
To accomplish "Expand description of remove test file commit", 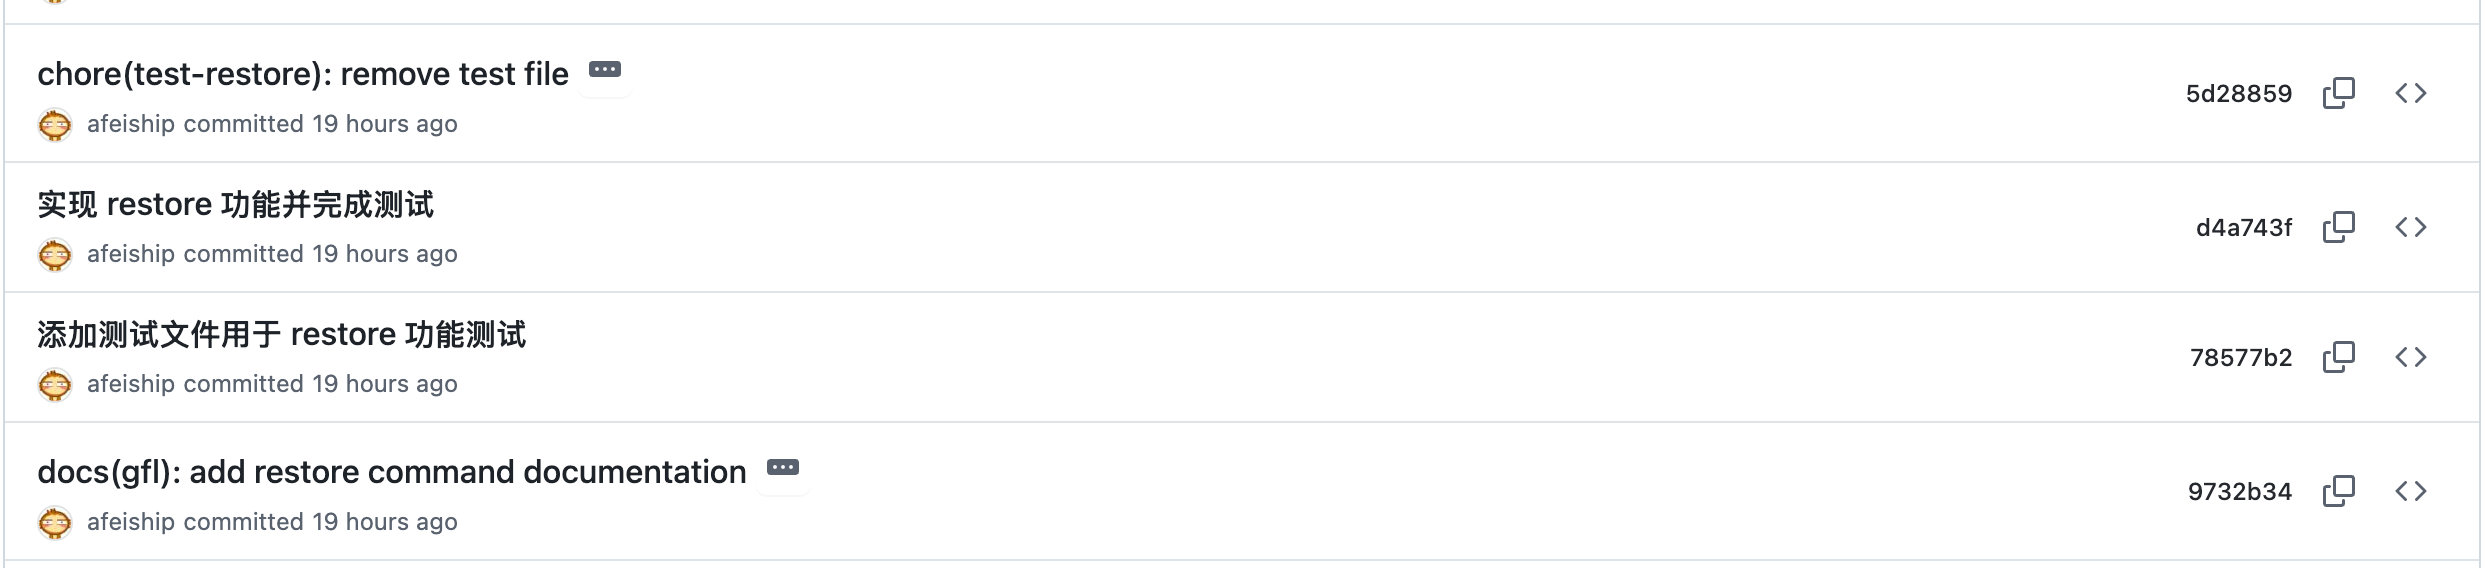I will 605,70.
